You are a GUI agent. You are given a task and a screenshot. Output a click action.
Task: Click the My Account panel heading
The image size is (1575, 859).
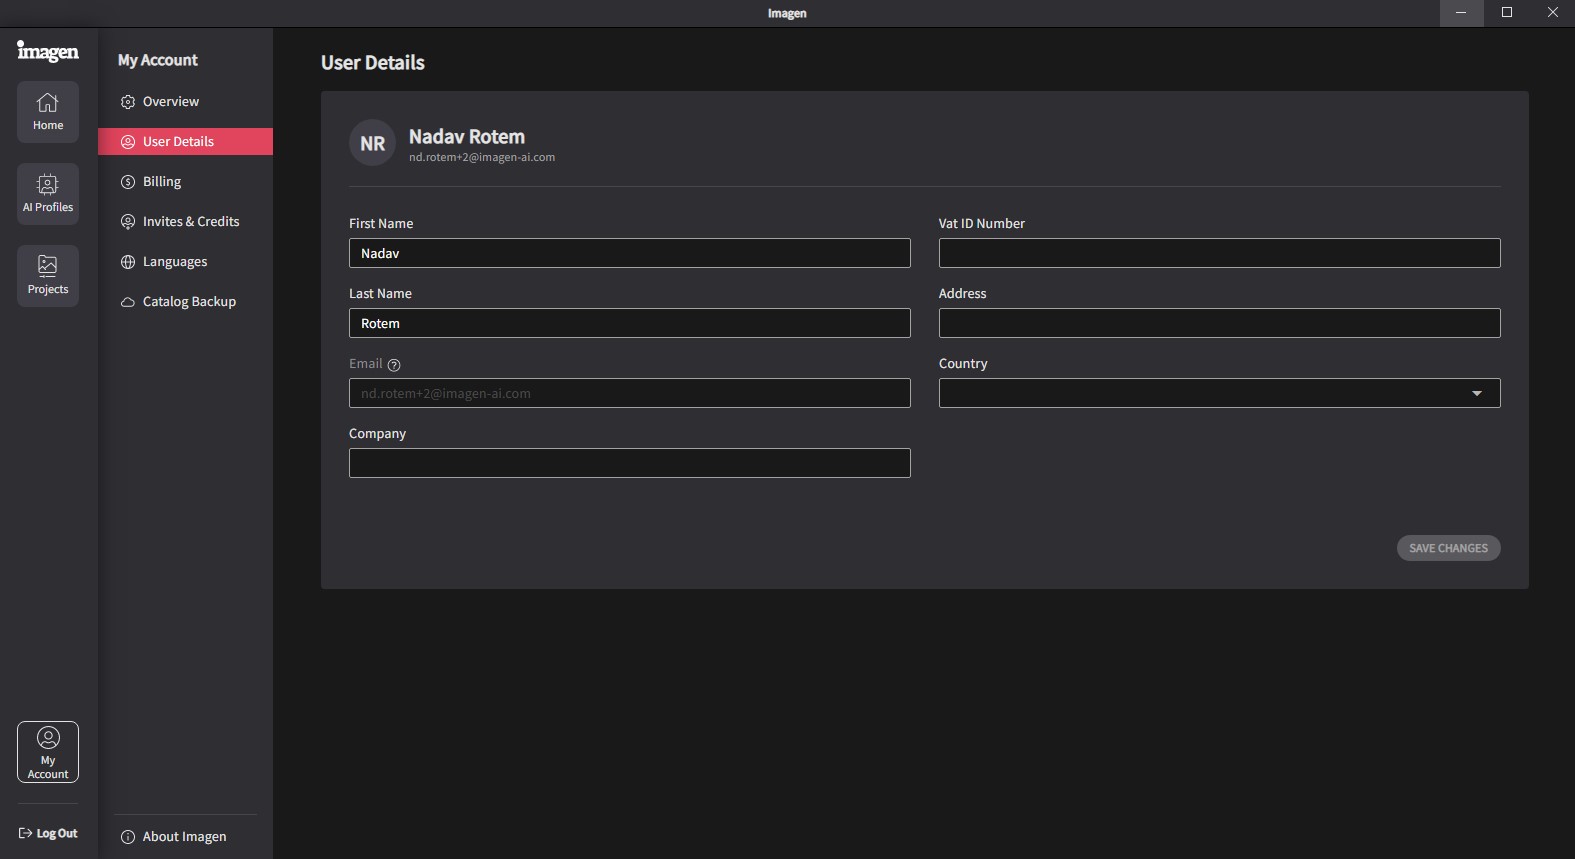(x=158, y=60)
